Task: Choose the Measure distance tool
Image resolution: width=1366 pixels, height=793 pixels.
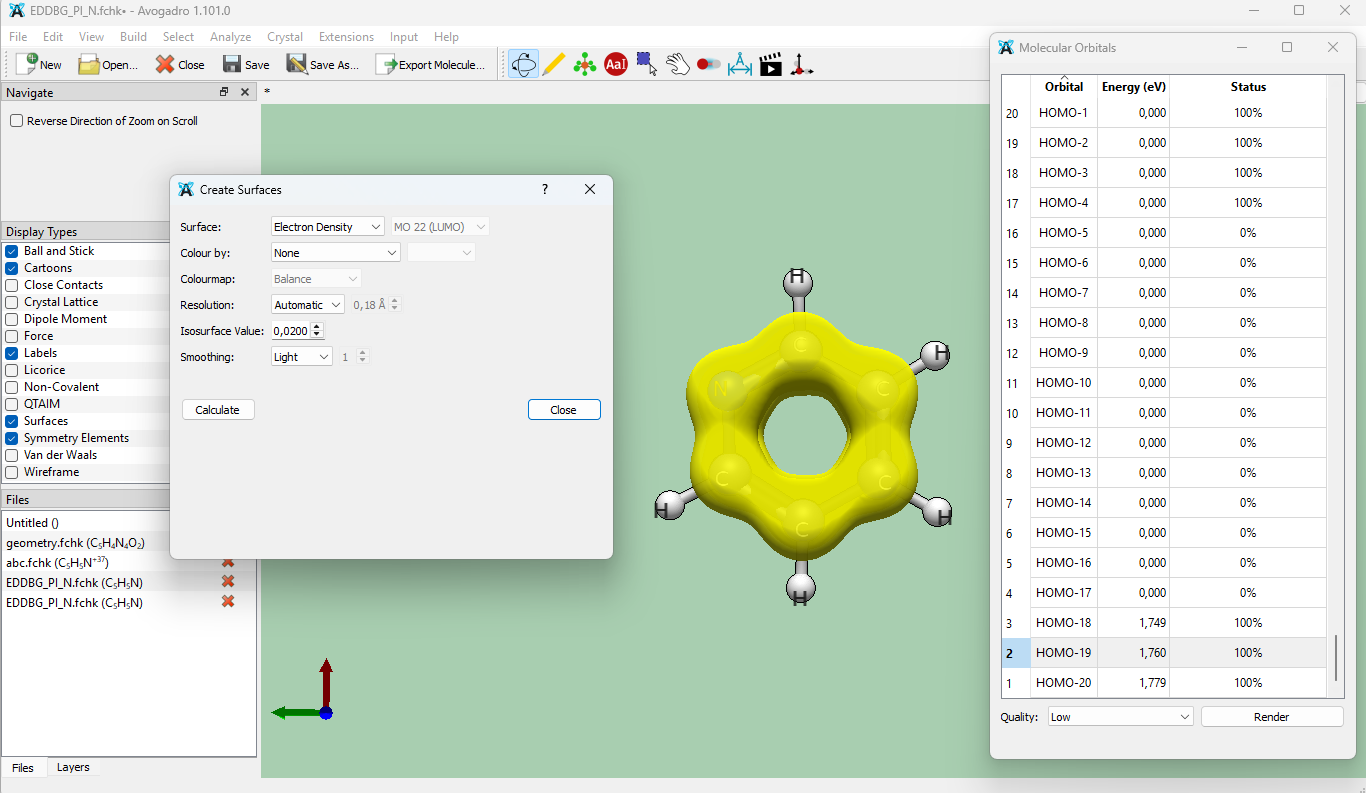Action: (x=739, y=65)
